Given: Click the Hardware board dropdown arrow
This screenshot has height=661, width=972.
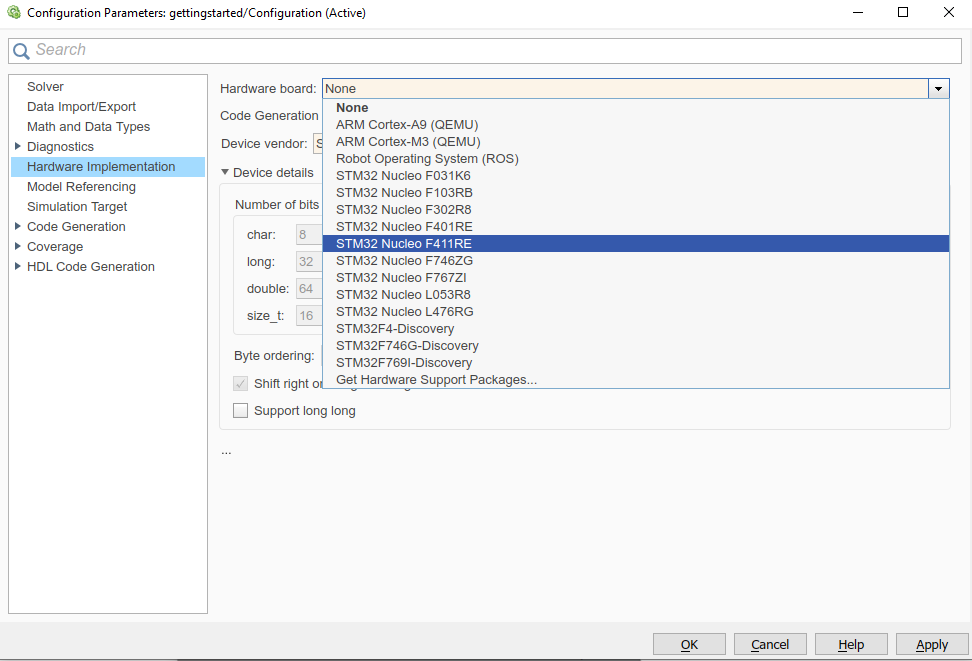Looking at the screenshot, I should 939,89.
